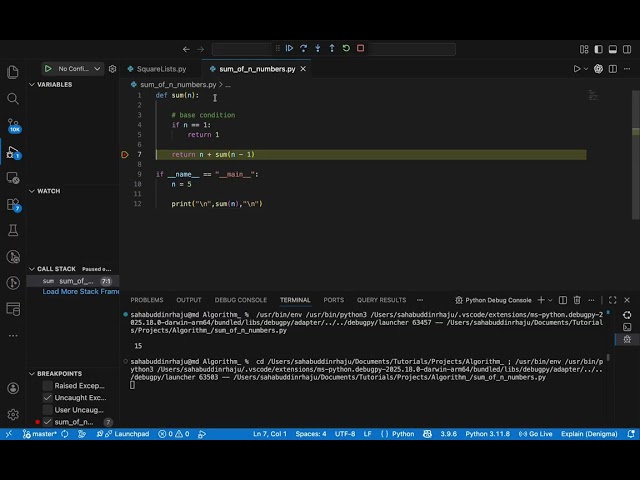This screenshot has width=640, height=480.
Task: Click Go Live in the status bar
Action: [x=535, y=434]
